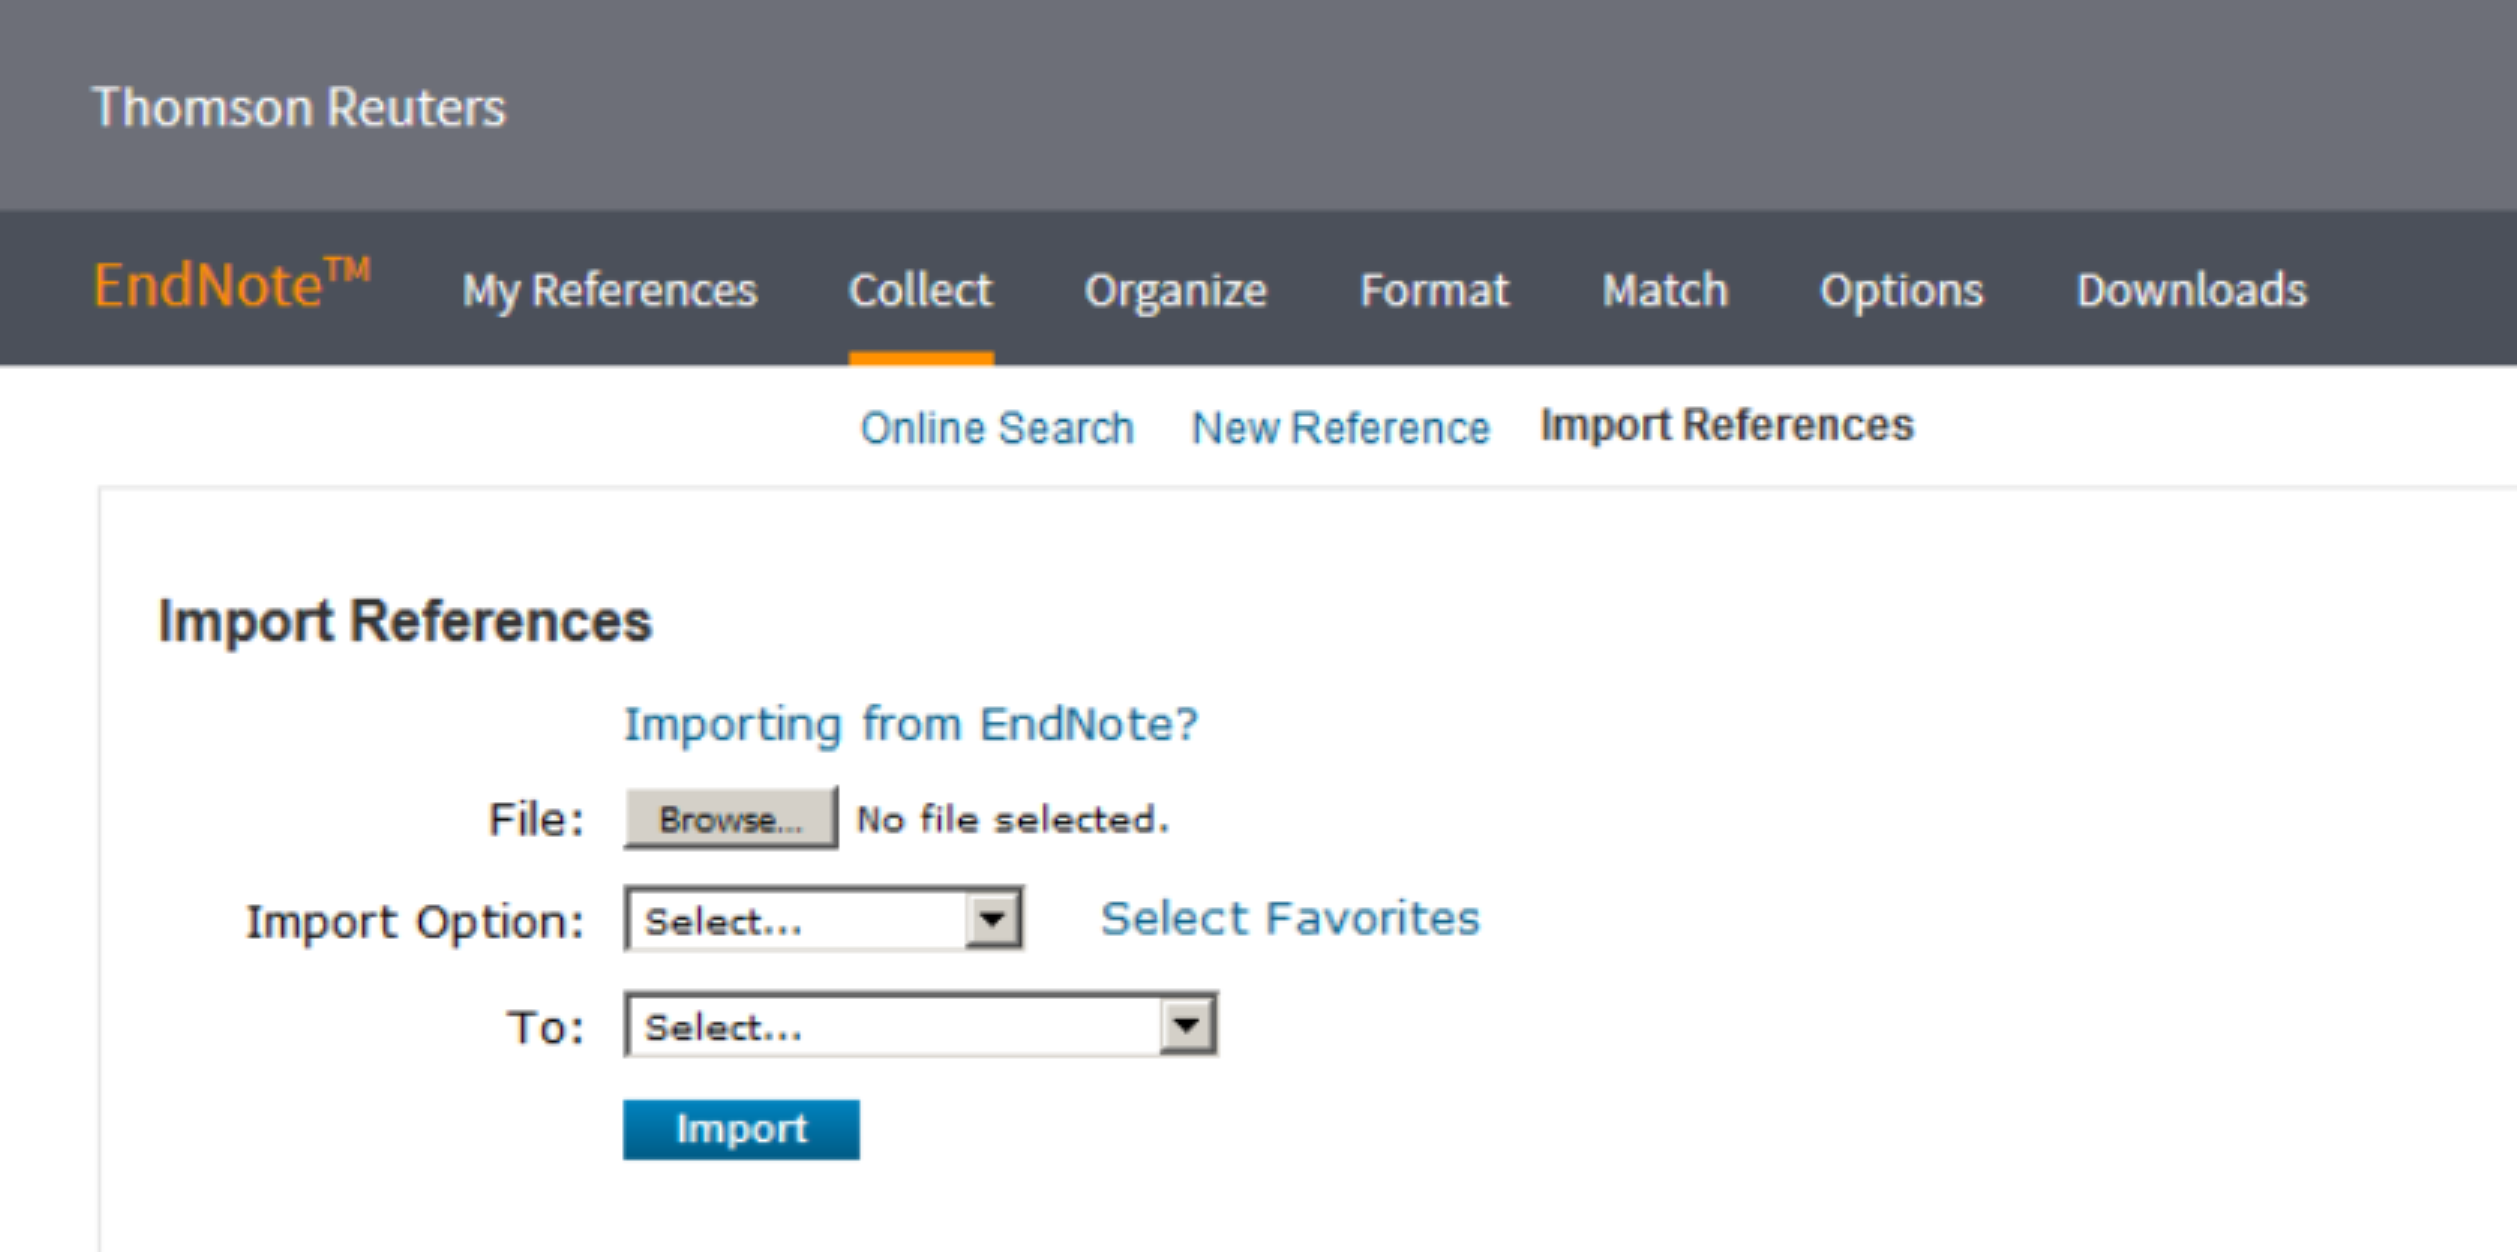Click Browse to choose a file
The height and width of the screenshot is (1252, 2517).
coord(731,816)
